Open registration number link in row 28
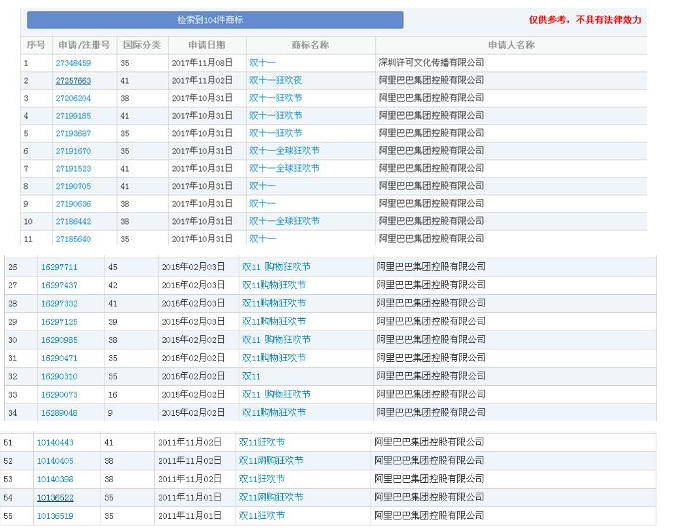Screen dimensions: 677x531 (x=59, y=304)
